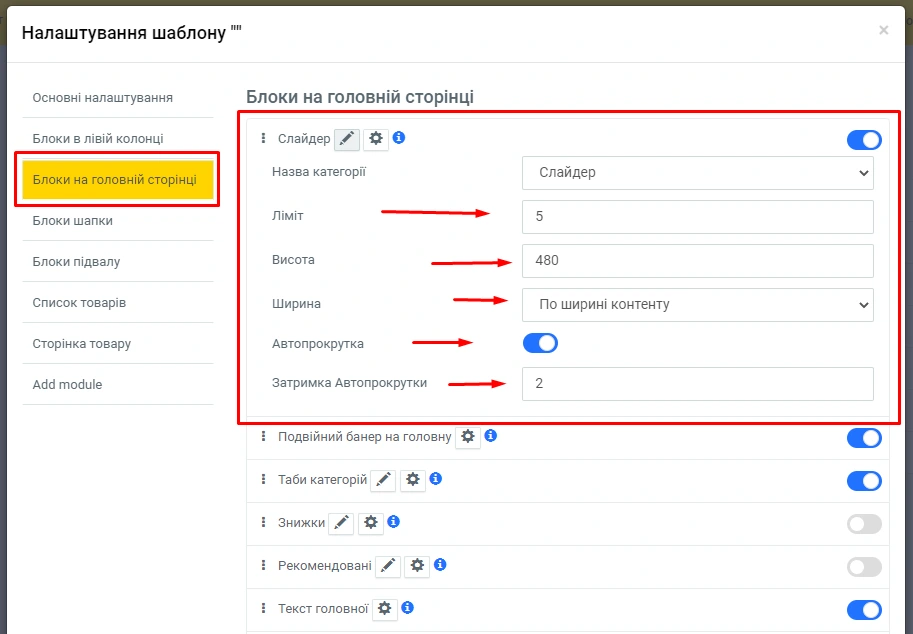
Task: Show info icon for Текст головної
Action: click(x=408, y=607)
